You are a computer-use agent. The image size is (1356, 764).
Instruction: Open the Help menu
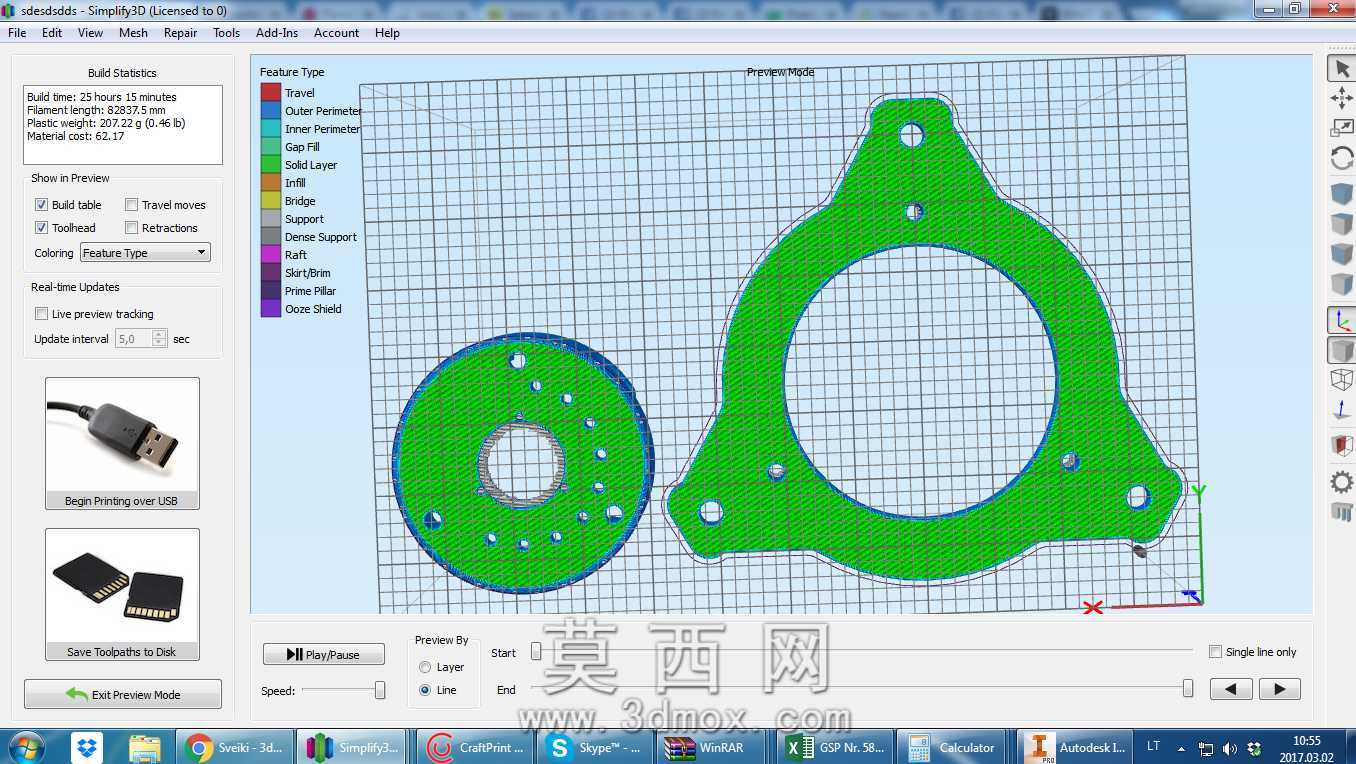pyautogui.click(x=387, y=33)
